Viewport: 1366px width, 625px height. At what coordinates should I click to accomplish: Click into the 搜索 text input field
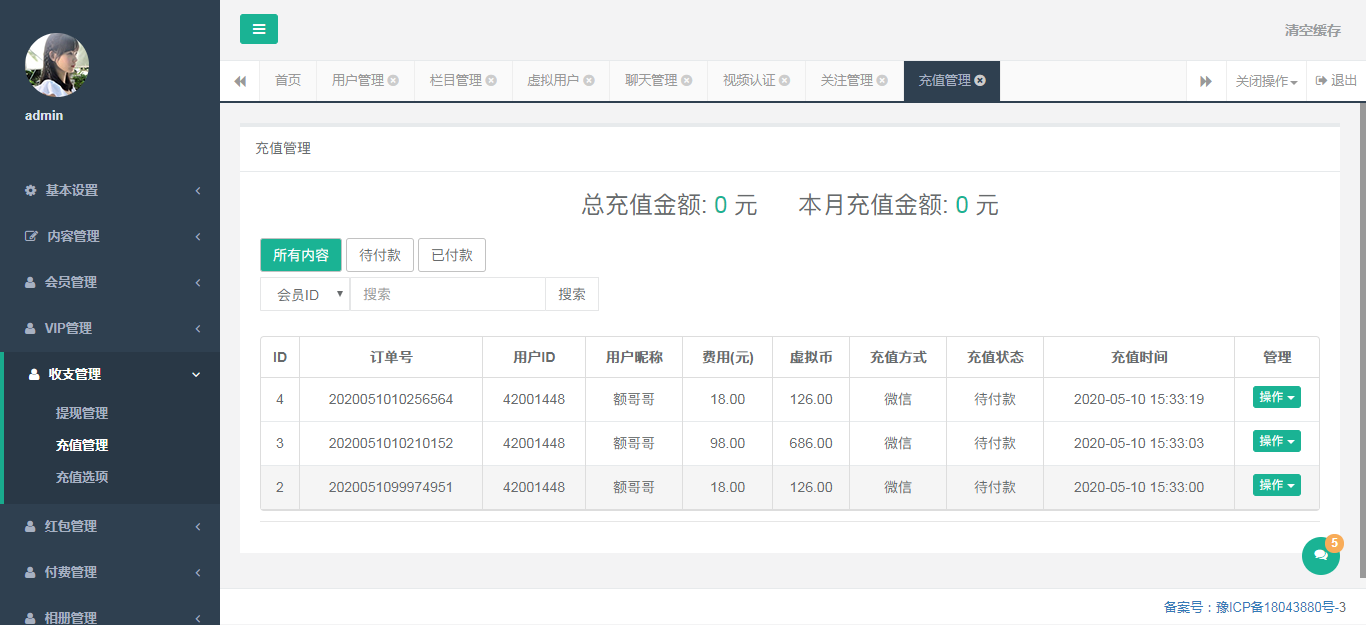tap(447, 295)
